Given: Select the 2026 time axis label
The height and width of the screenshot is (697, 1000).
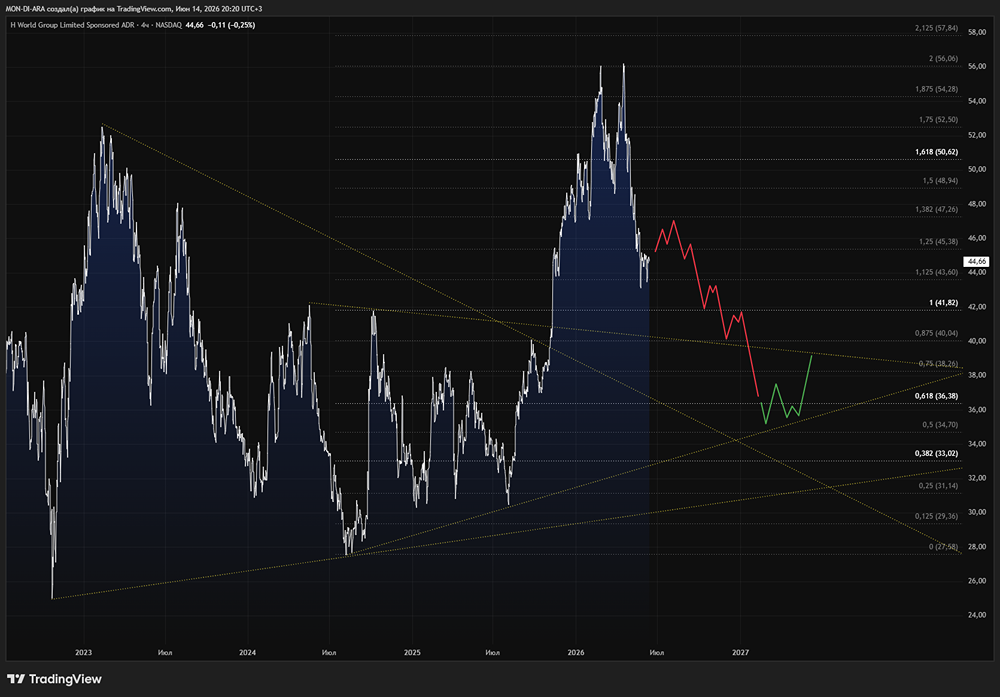Looking at the screenshot, I should click(576, 652).
